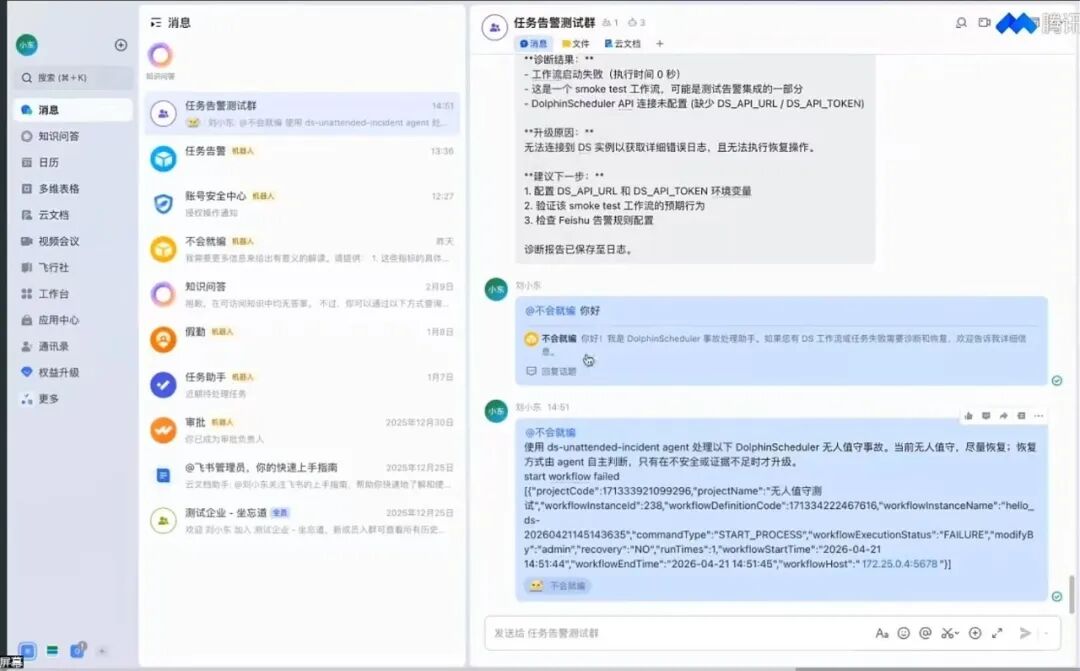The width and height of the screenshot is (1080, 671).
Task: Open the emoji picker in input bar
Action: (x=904, y=633)
